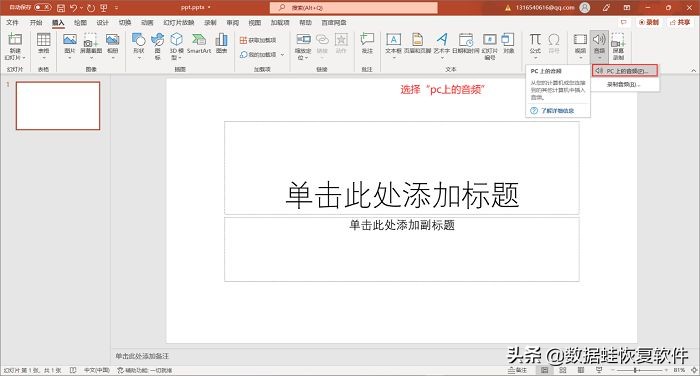Click the account avatar icon

point(584,8)
